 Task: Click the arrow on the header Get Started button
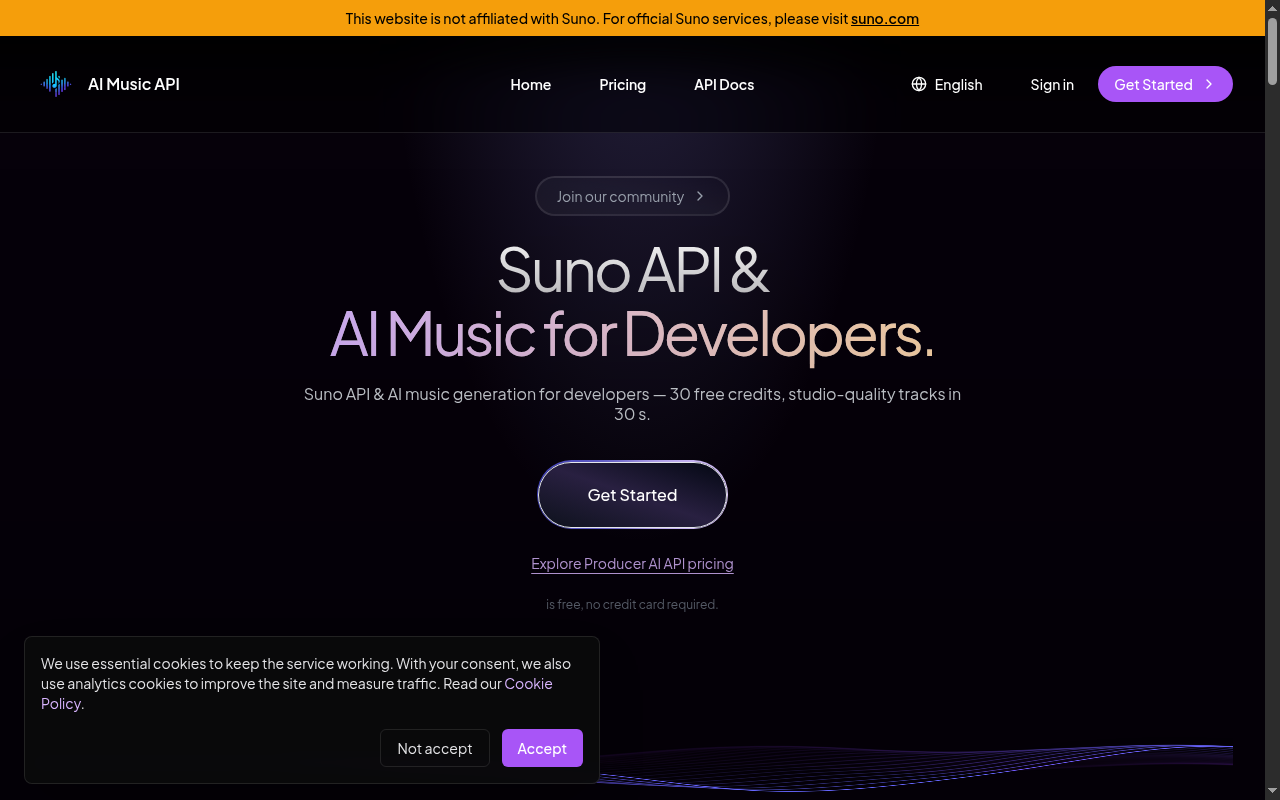click(x=1209, y=84)
